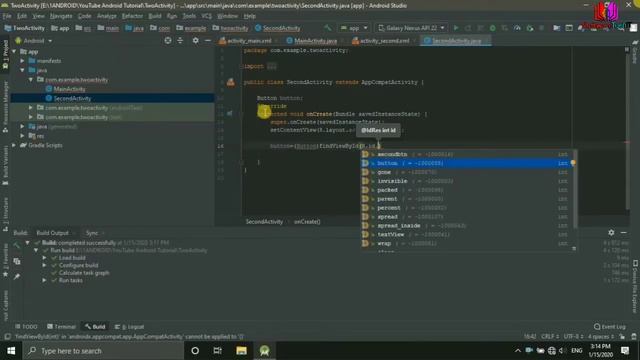Choose secondbtn from autocomplete list

pos(467,154)
